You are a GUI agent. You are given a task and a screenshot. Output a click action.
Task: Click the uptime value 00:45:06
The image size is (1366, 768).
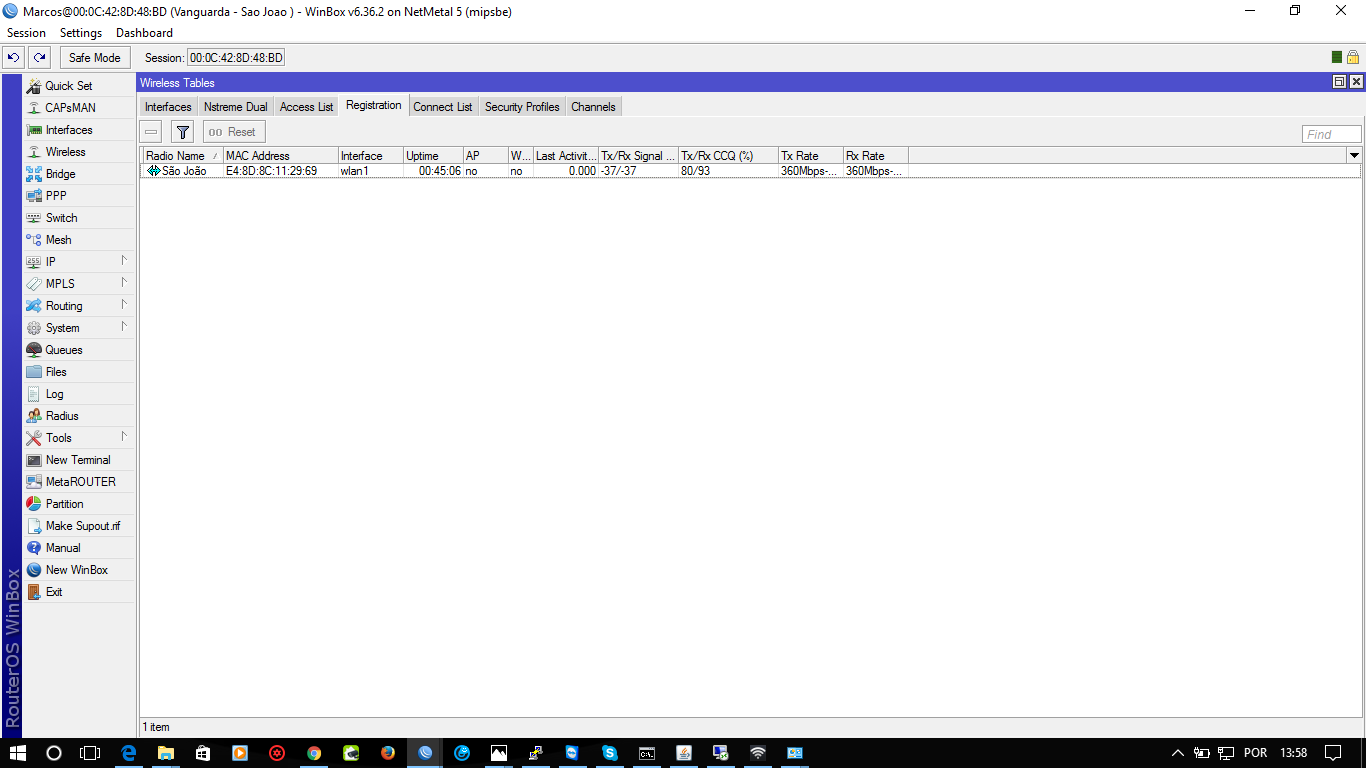click(x=440, y=171)
